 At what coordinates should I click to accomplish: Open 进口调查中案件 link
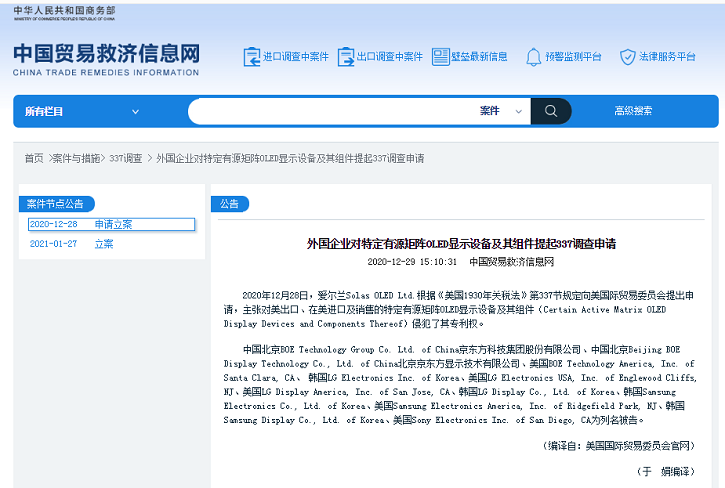point(296,57)
